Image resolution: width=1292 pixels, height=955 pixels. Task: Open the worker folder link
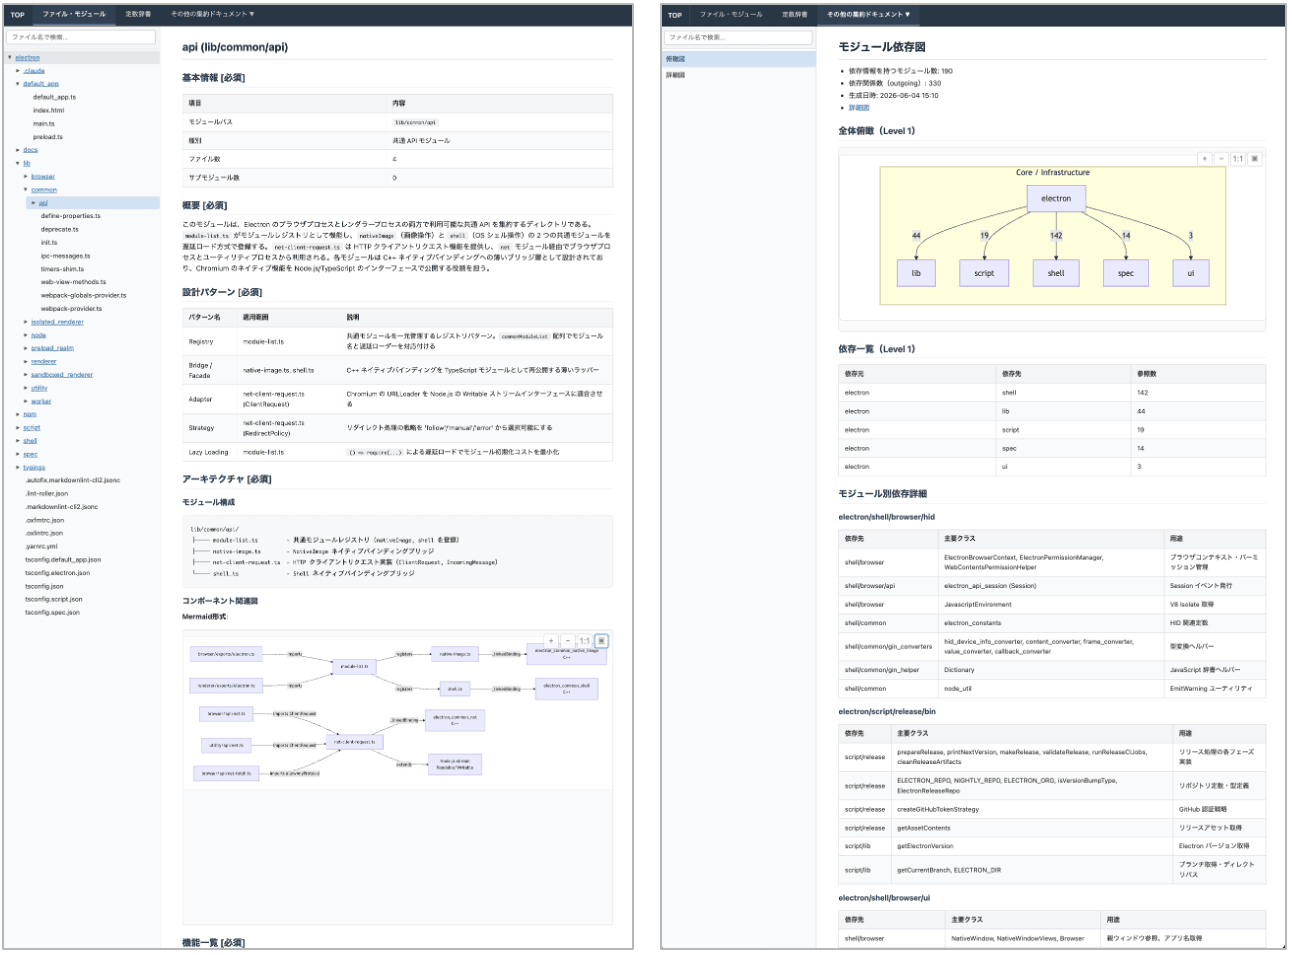(41, 401)
